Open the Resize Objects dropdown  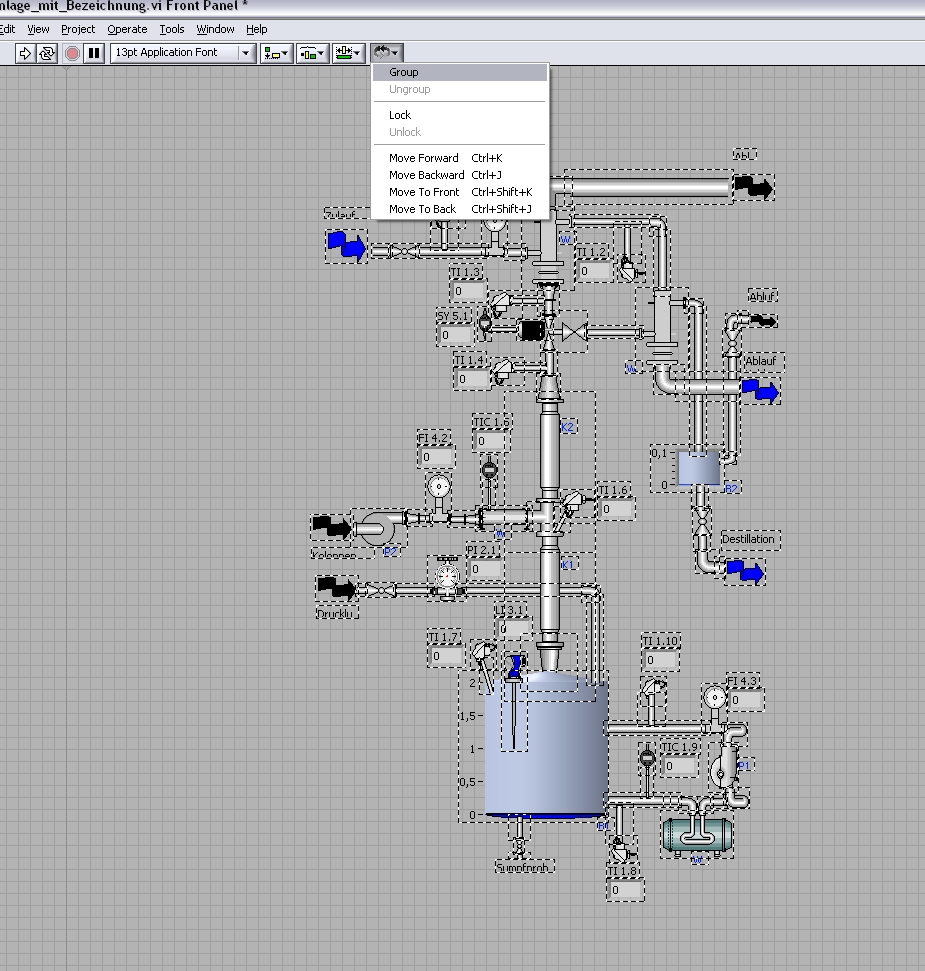349,53
